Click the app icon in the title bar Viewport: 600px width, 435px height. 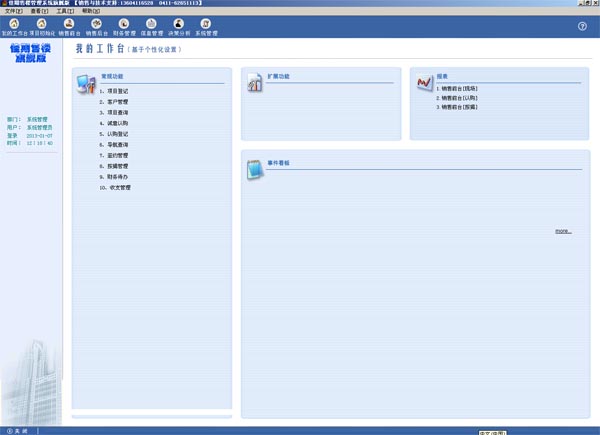pos(4,3)
